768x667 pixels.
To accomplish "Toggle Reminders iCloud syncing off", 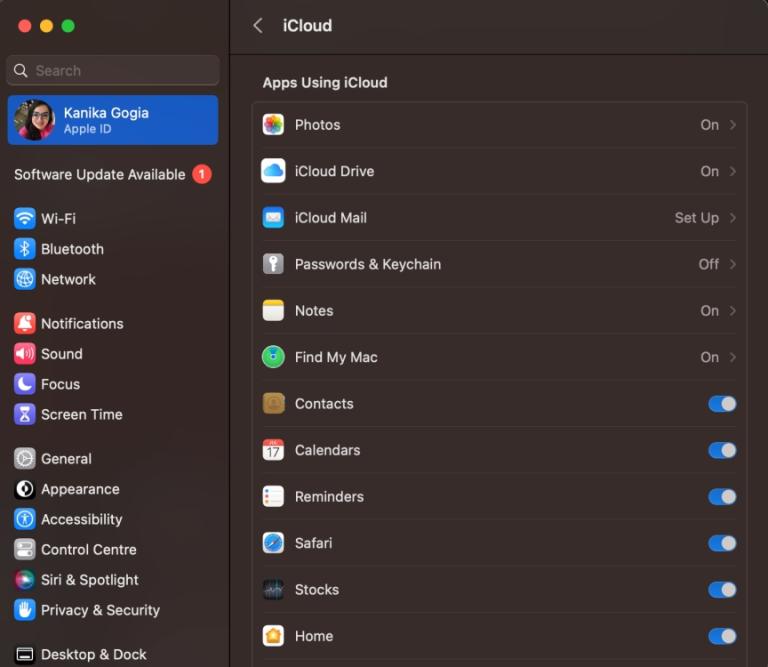I will coord(722,497).
